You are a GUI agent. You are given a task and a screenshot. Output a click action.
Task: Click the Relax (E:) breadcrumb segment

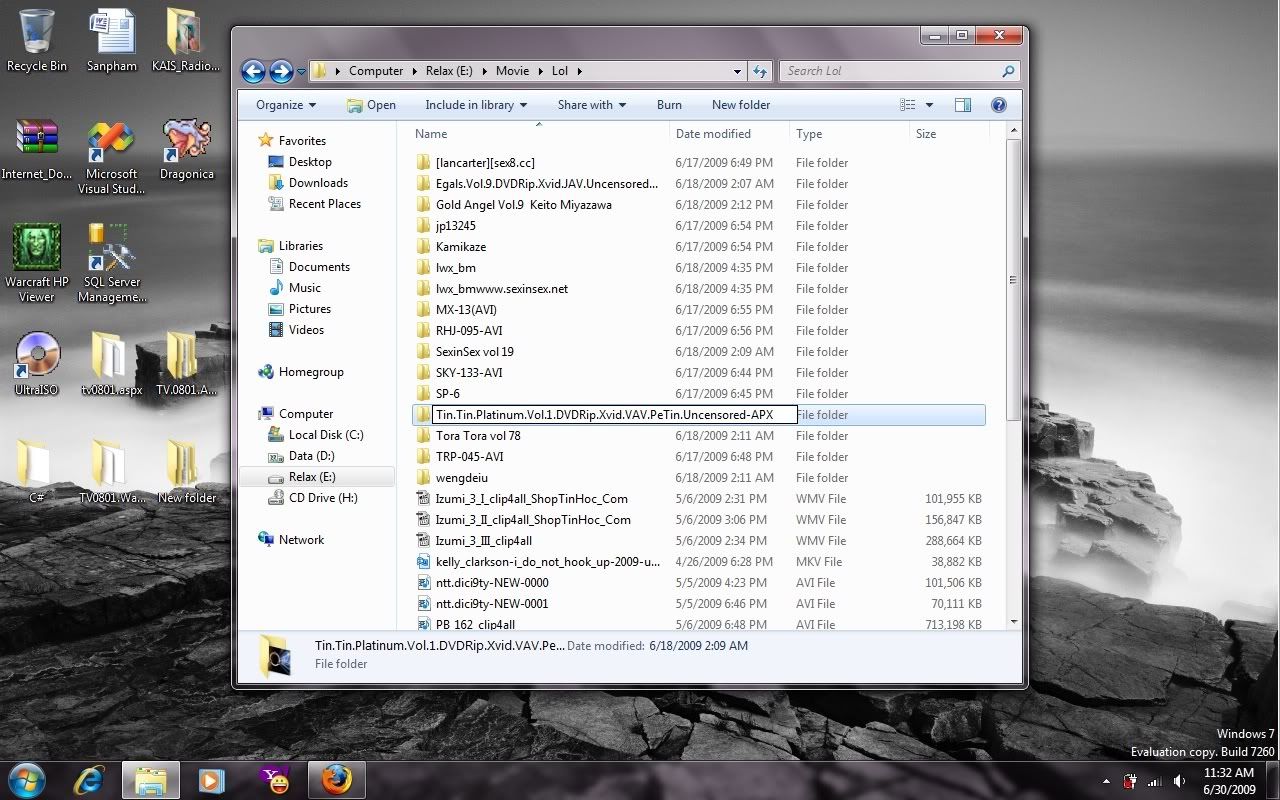pos(450,71)
